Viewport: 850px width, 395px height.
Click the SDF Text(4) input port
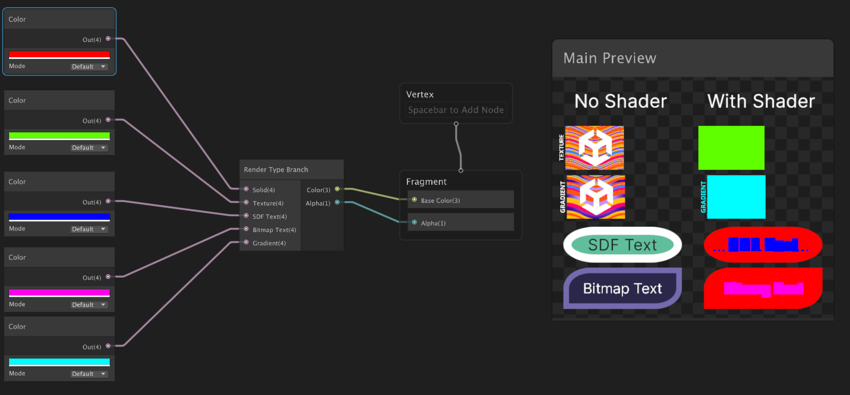coord(246,216)
